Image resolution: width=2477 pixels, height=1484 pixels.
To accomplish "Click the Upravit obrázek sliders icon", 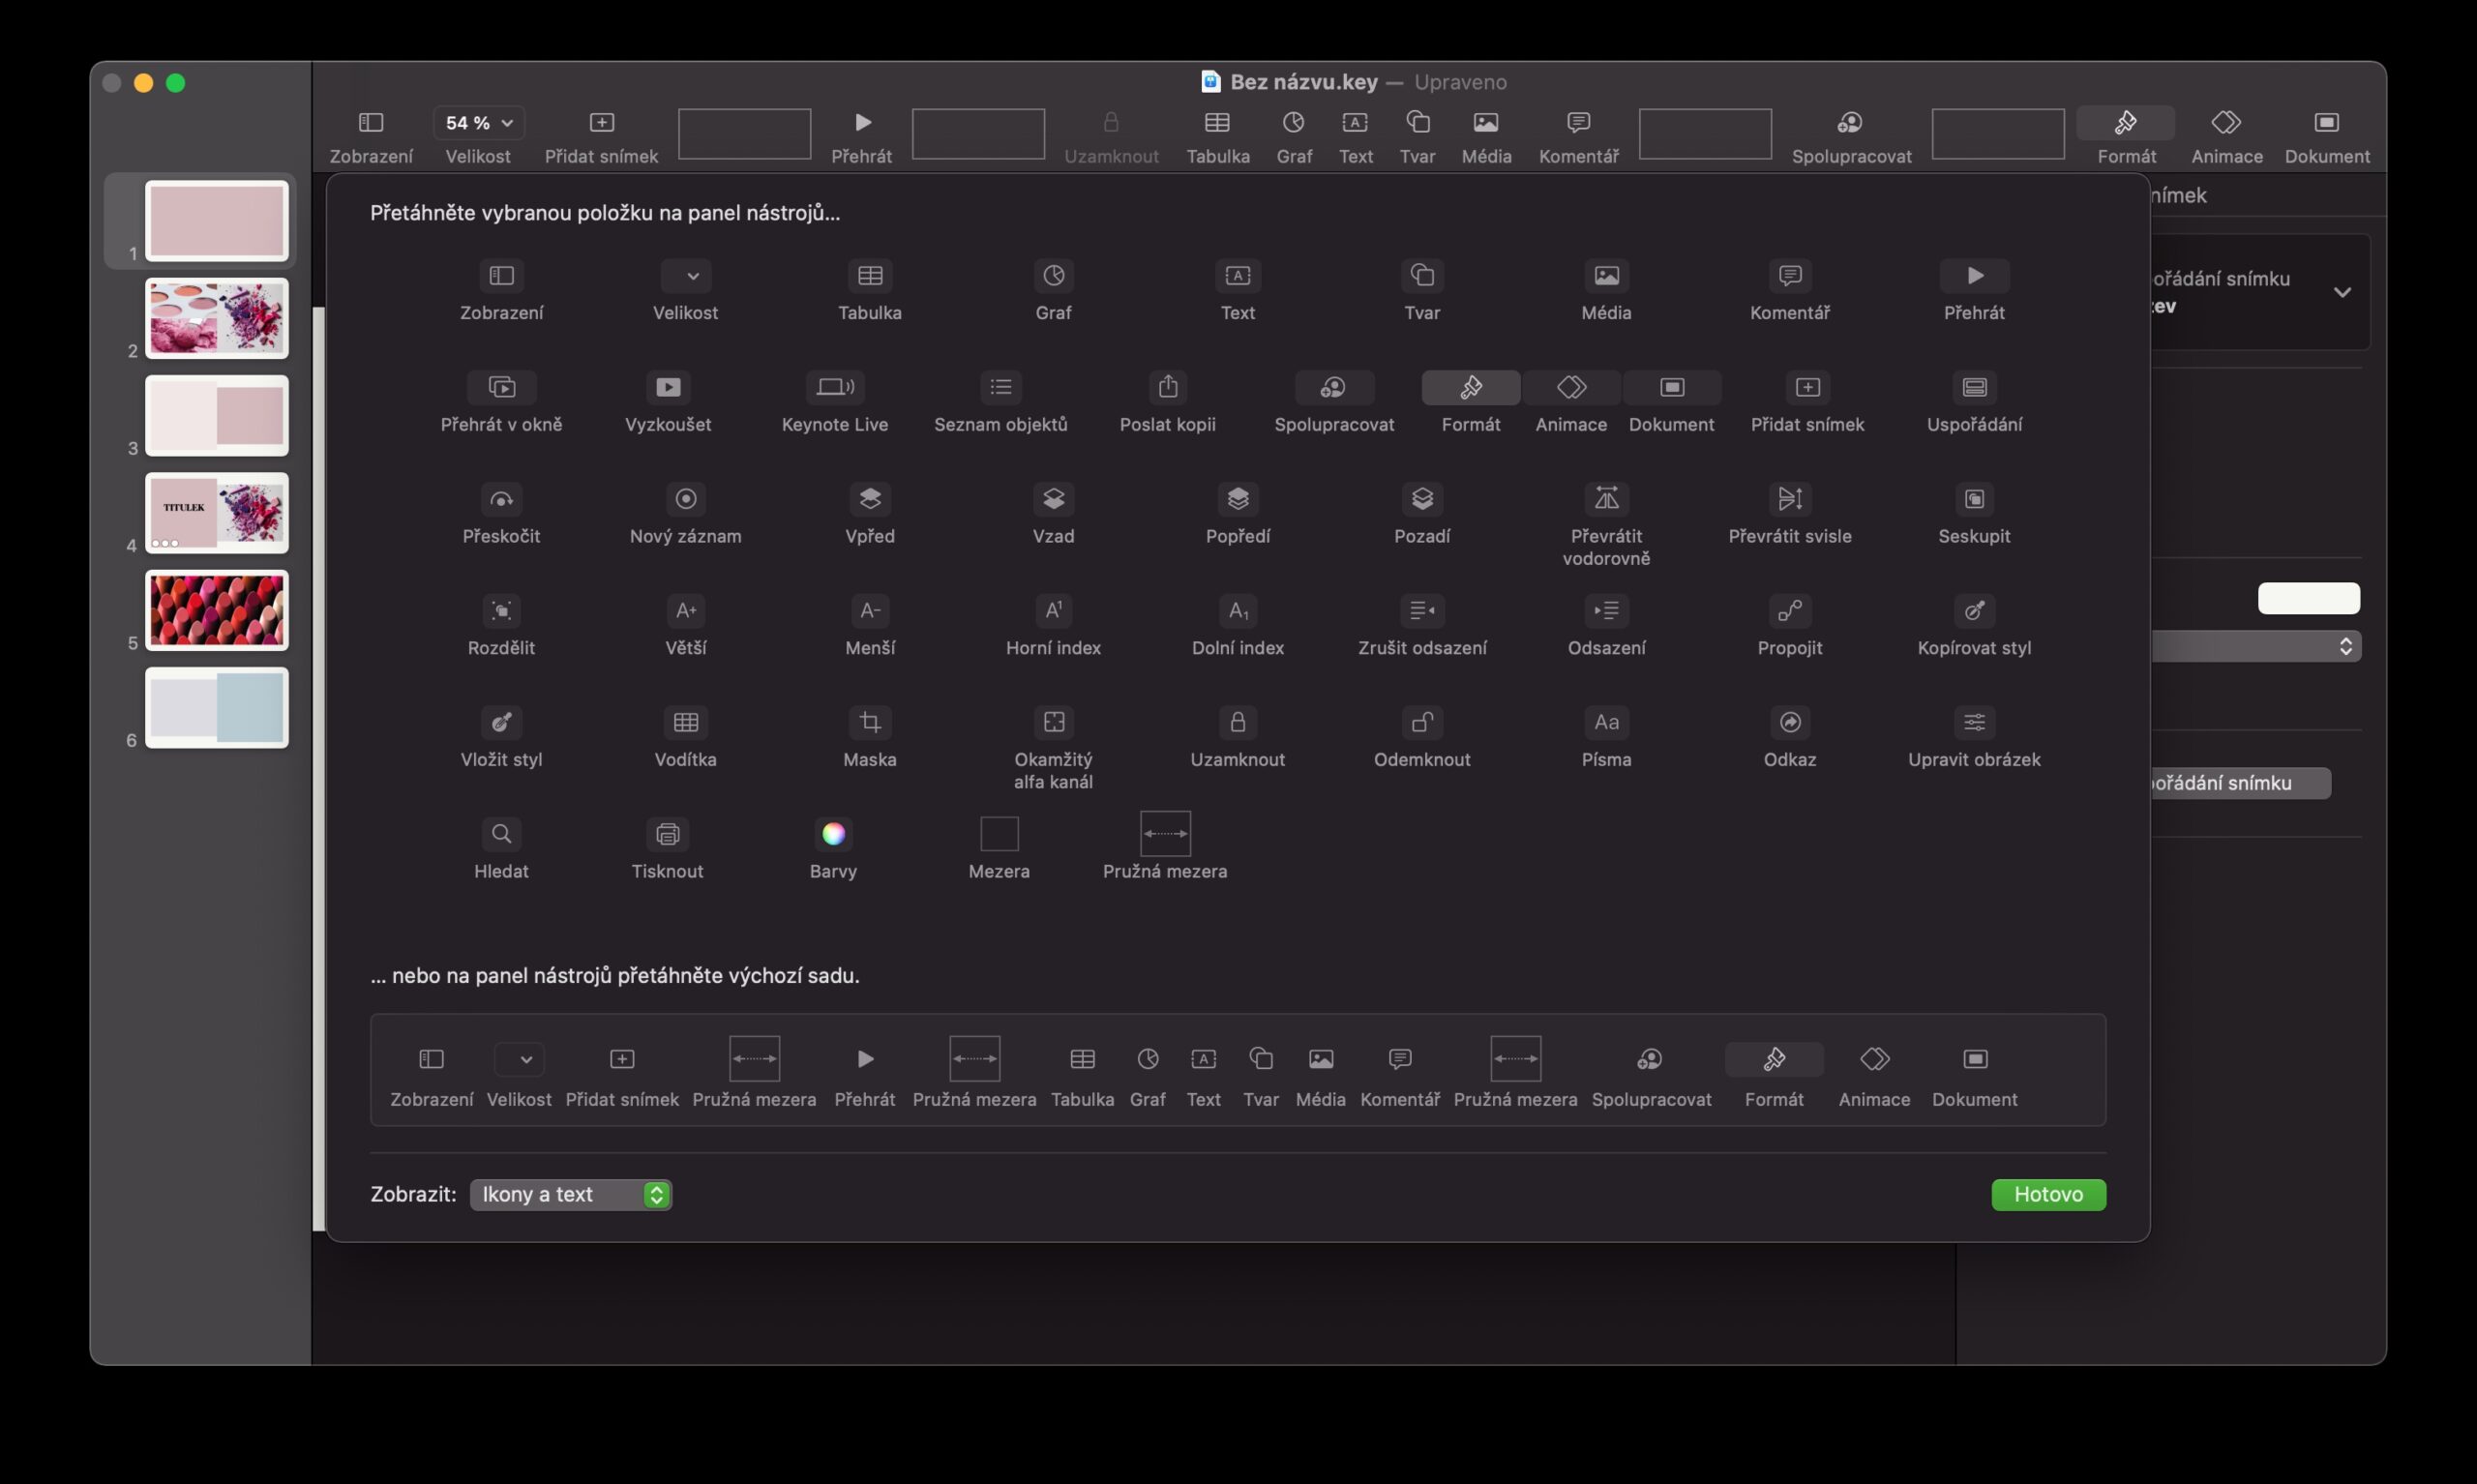I will pos(1973,722).
